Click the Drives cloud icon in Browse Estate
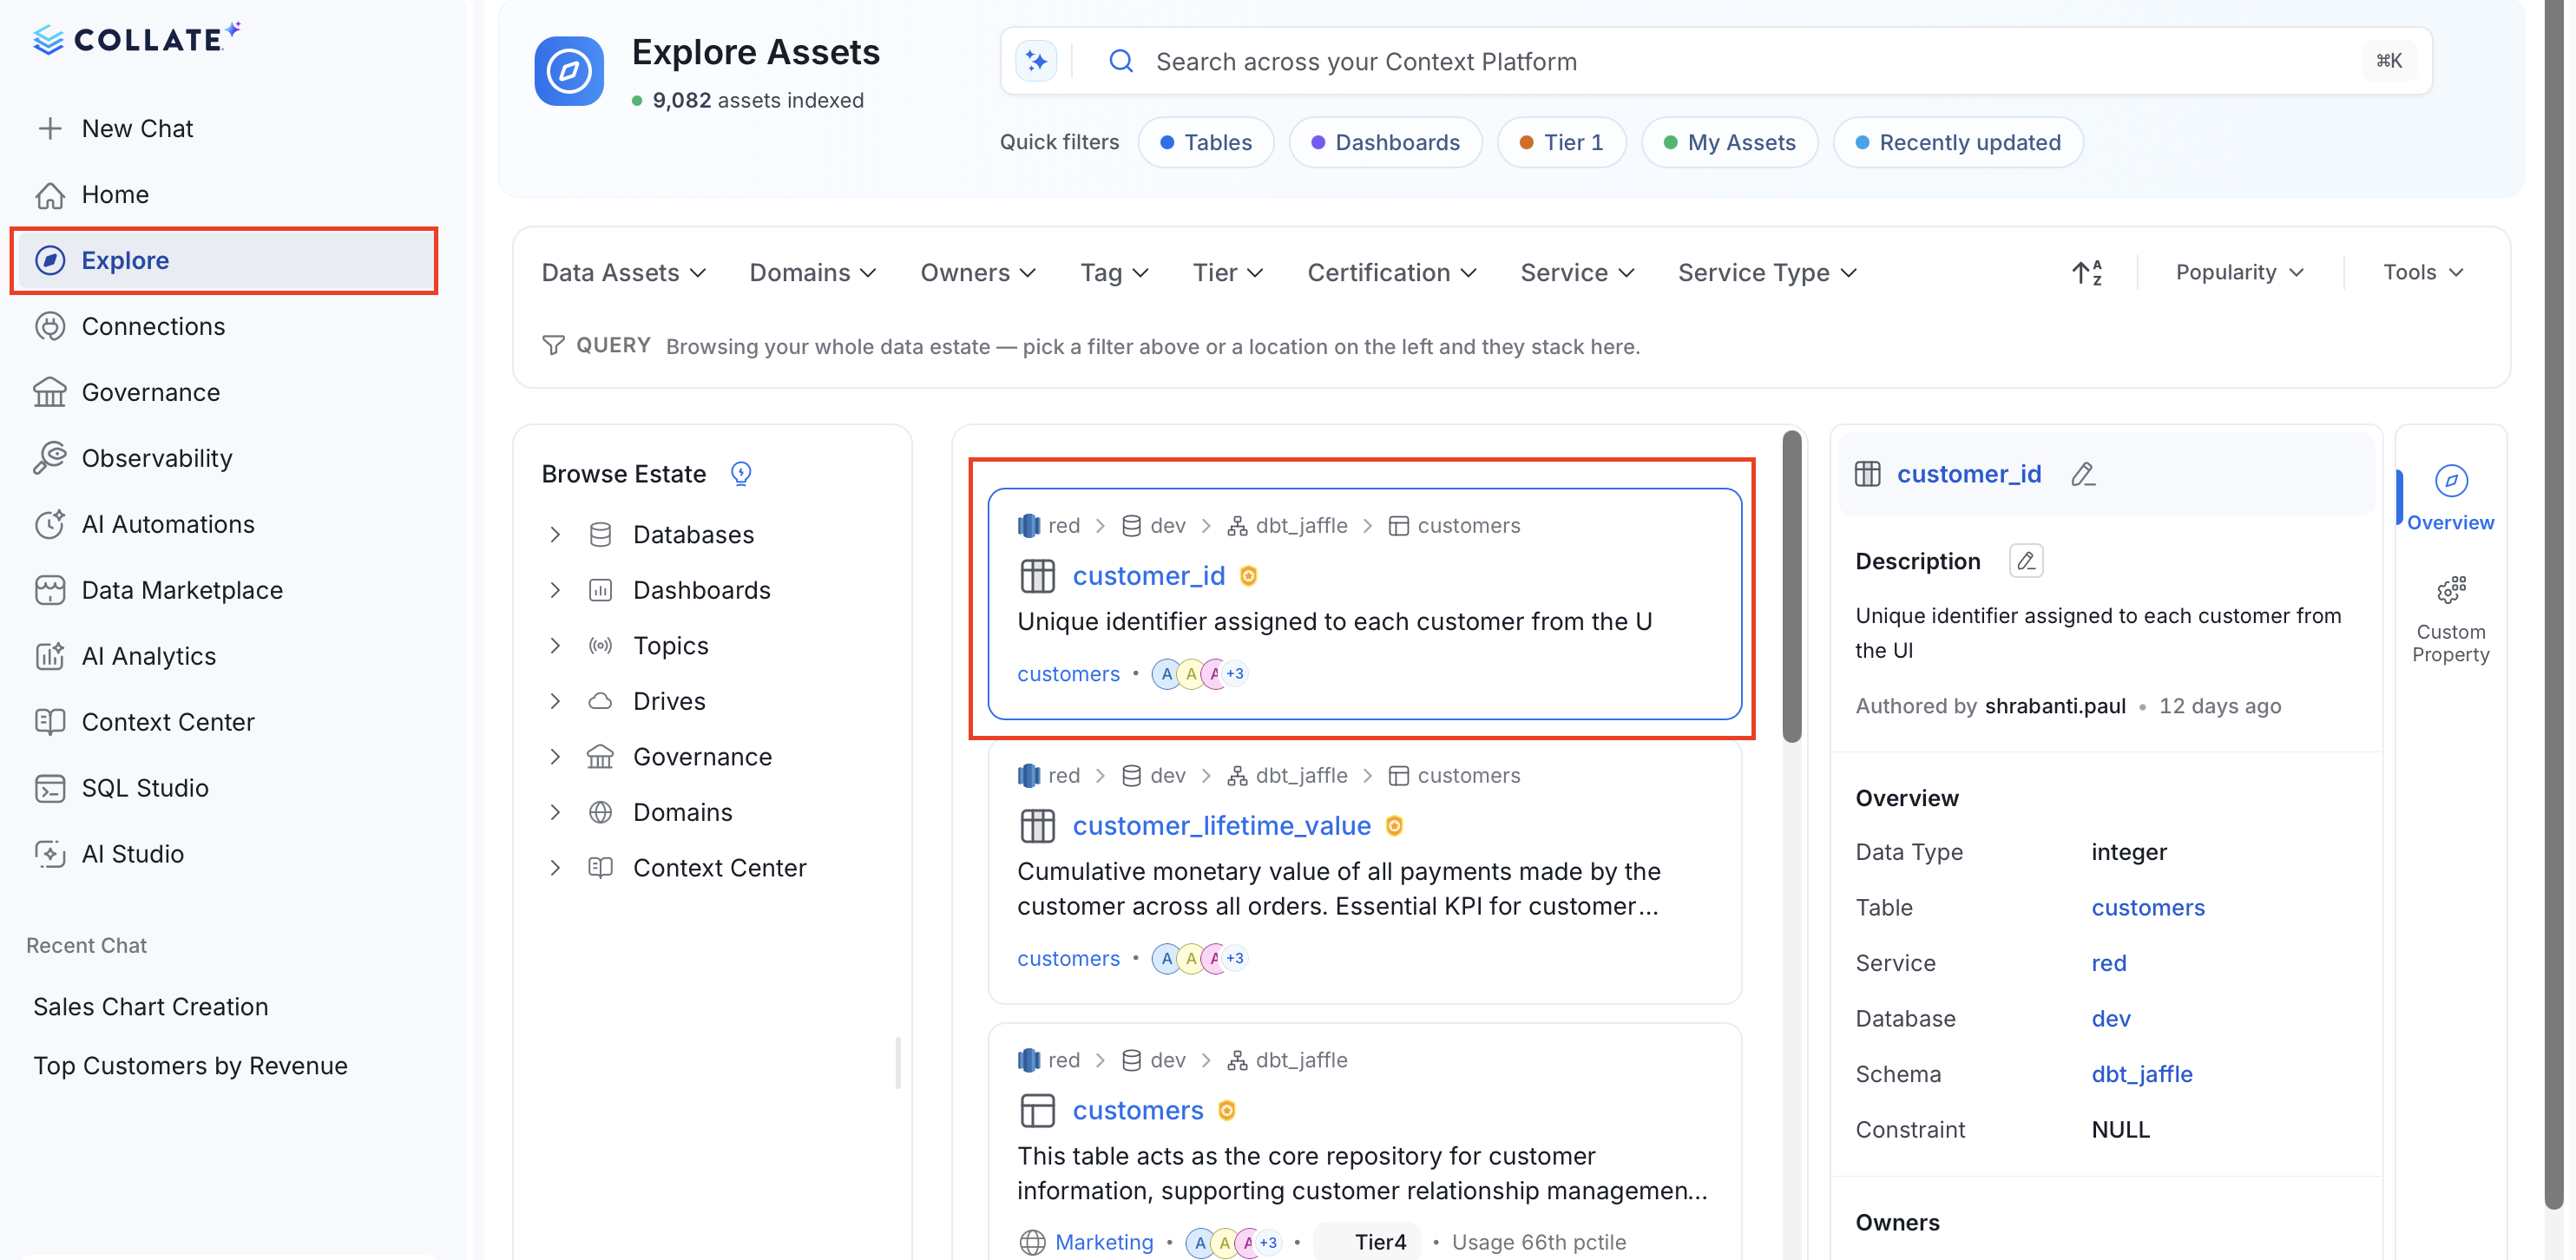 tap(600, 701)
